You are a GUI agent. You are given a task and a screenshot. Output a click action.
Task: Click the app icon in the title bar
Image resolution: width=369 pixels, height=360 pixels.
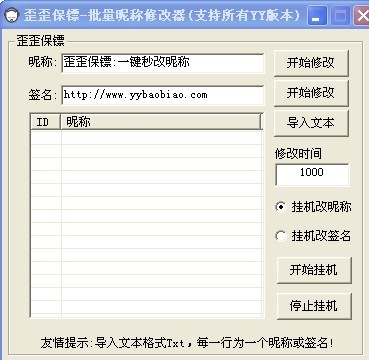point(12,16)
